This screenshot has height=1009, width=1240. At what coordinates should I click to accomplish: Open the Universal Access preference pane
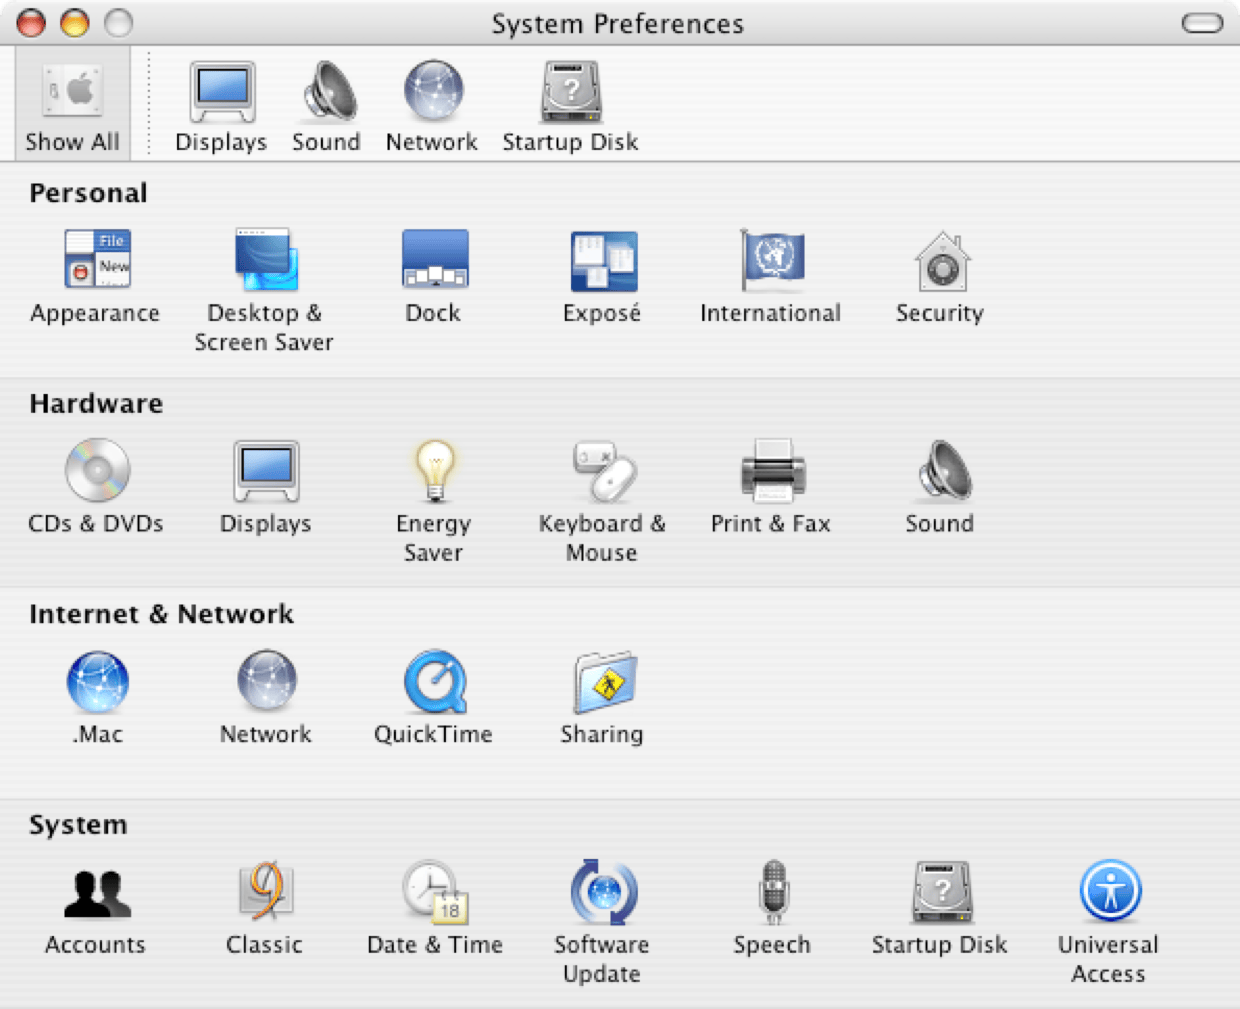tap(1109, 922)
